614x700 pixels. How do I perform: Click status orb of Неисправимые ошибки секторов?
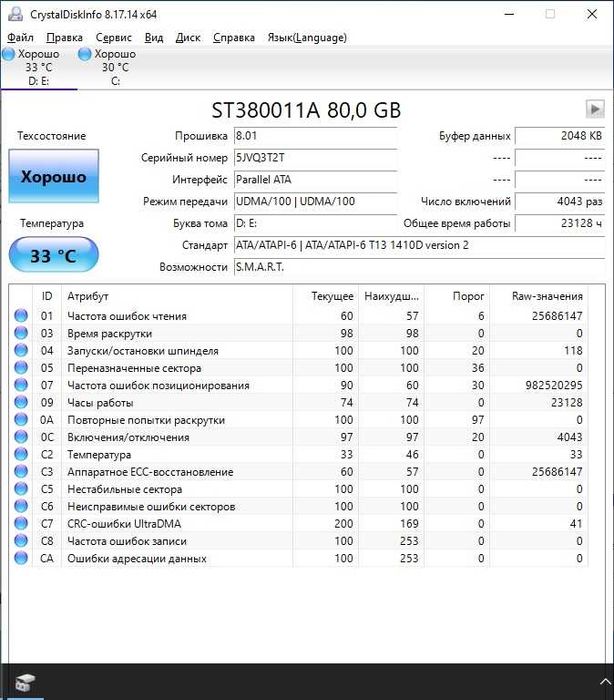point(21,506)
